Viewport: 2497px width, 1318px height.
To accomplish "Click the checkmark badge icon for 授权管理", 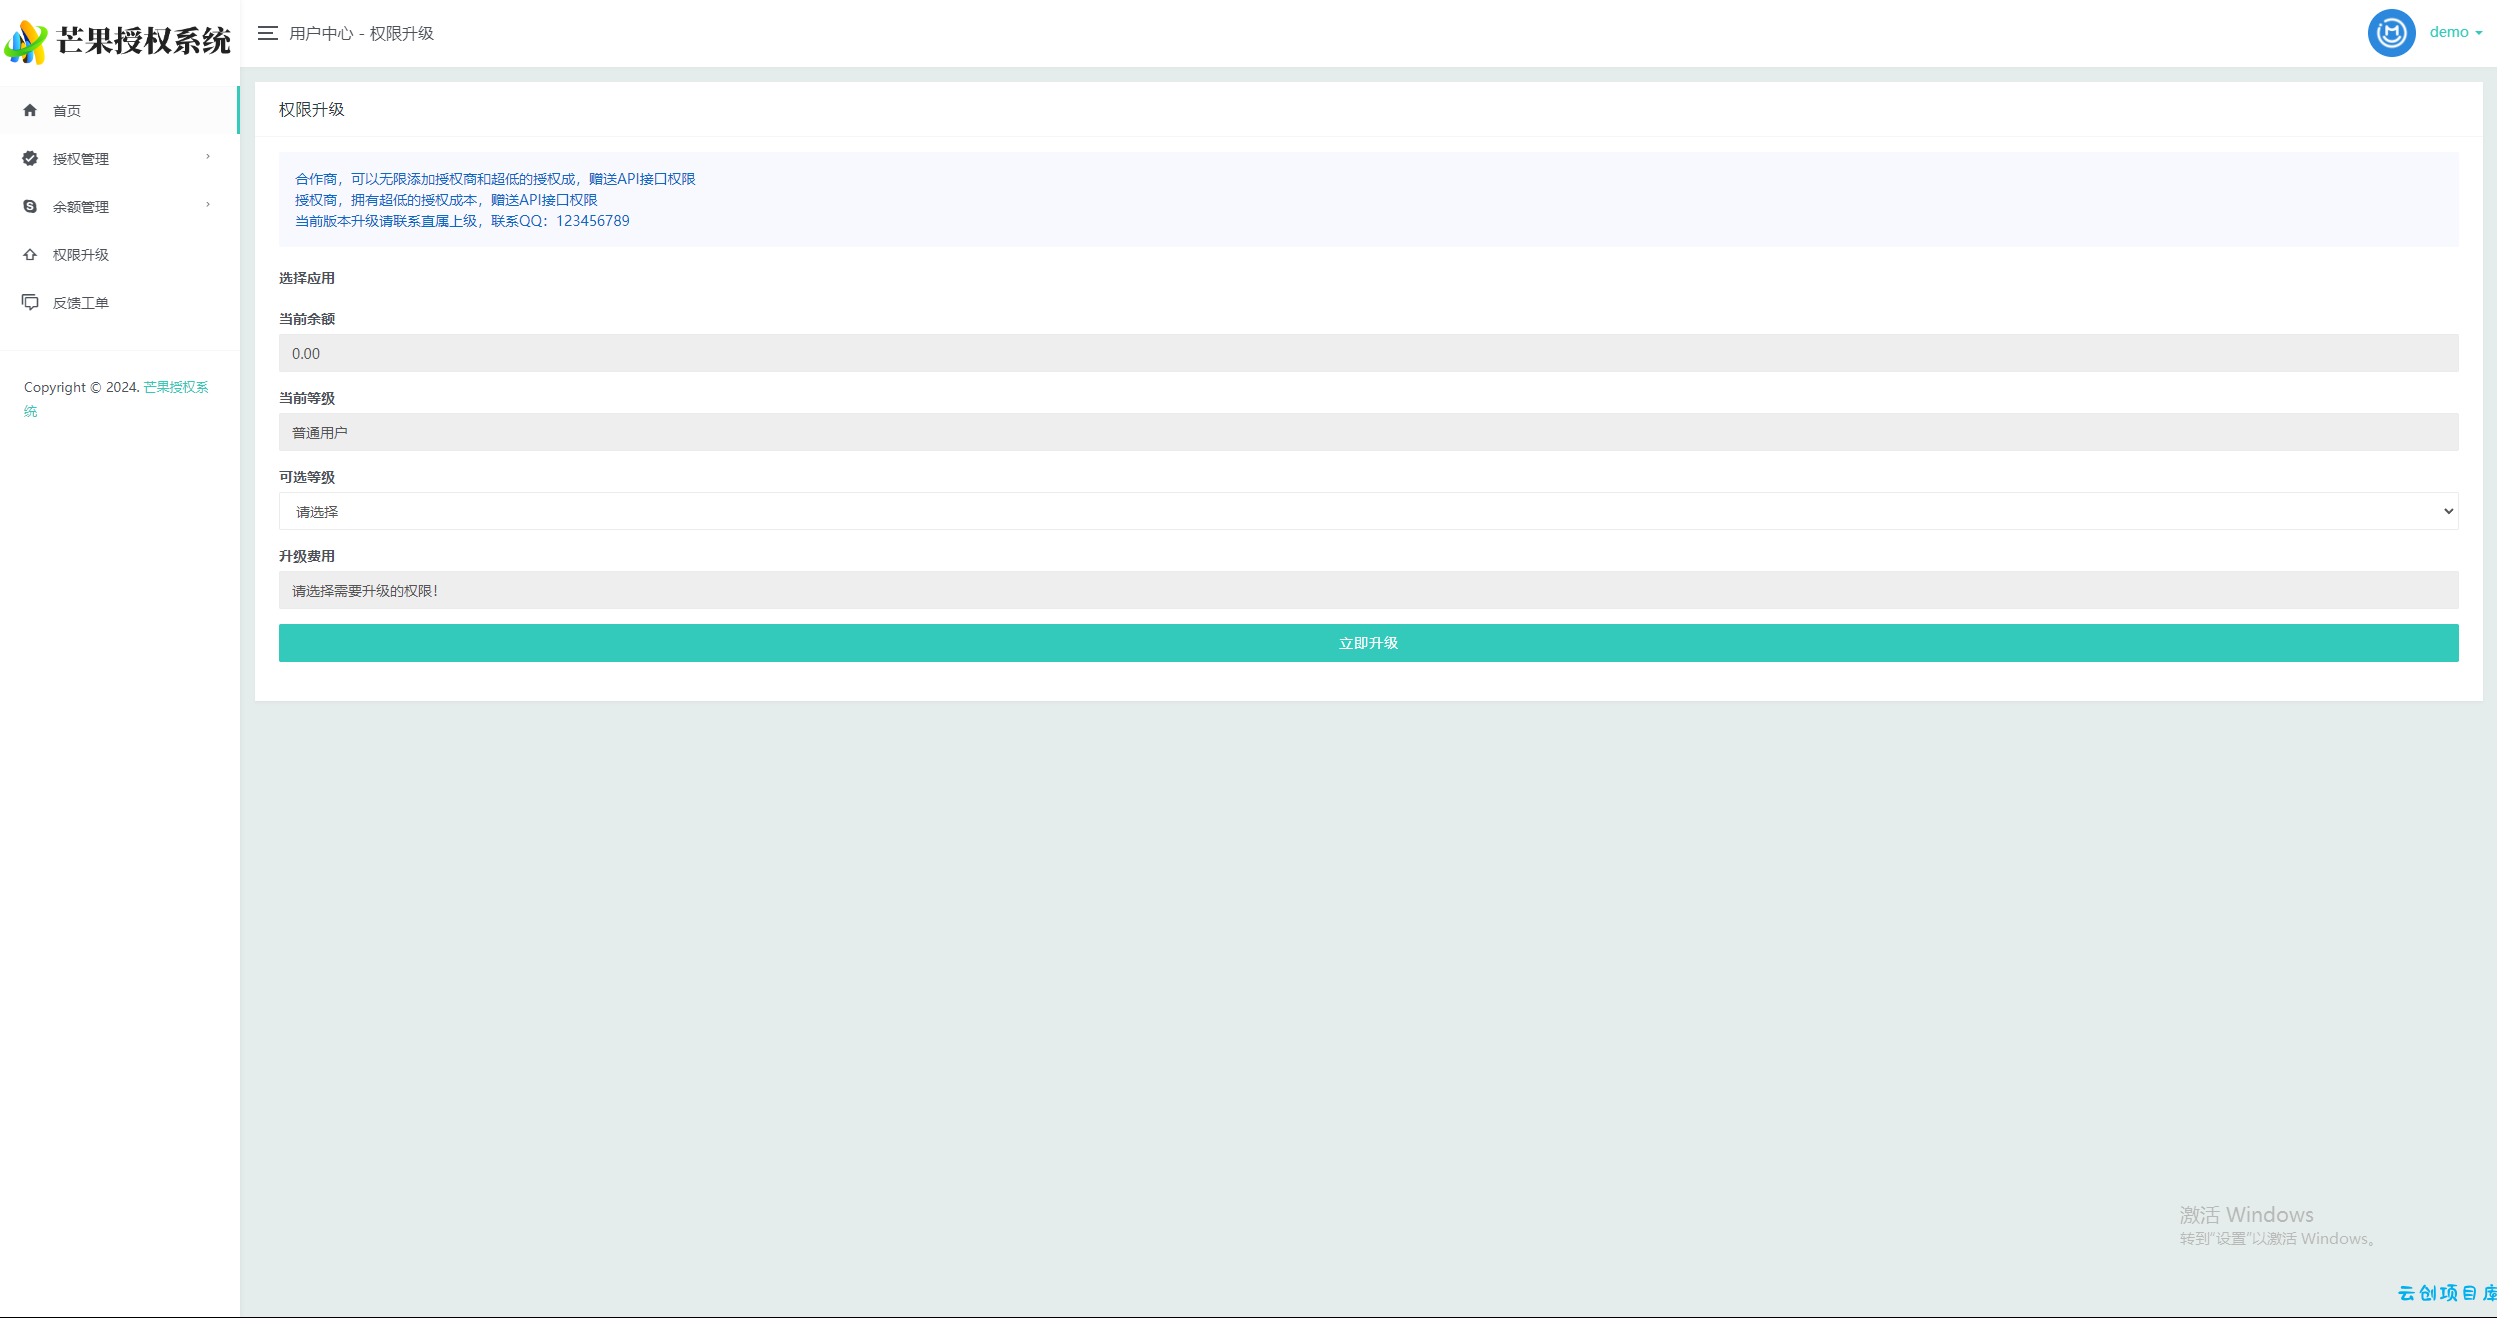I will coord(30,158).
